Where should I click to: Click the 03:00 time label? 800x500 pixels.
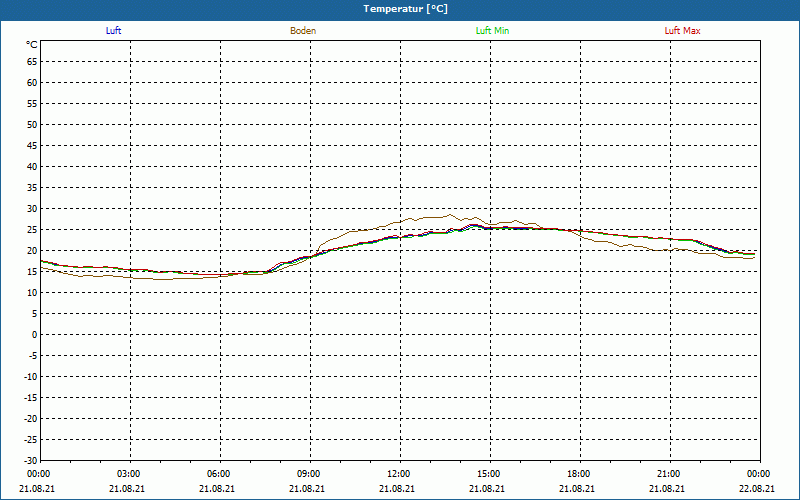click(x=130, y=474)
